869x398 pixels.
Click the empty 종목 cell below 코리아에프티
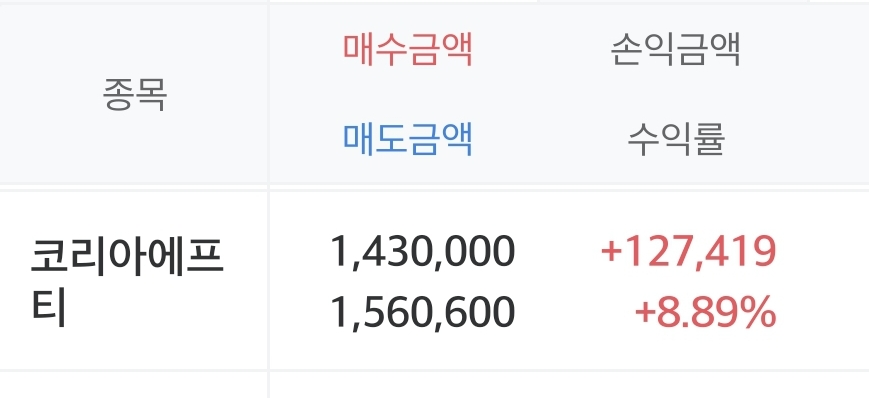click(134, 385)
